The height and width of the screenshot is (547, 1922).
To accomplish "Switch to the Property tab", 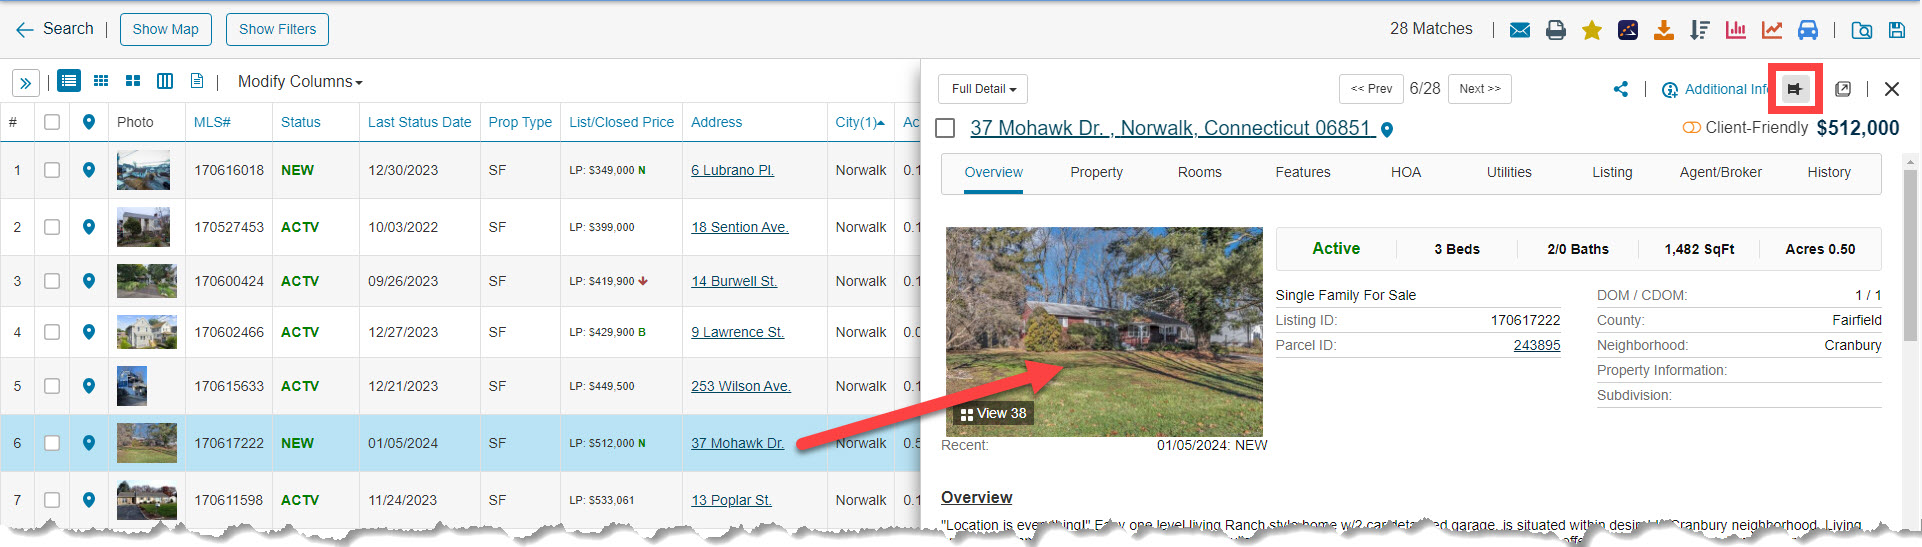I will [1096, 172].
